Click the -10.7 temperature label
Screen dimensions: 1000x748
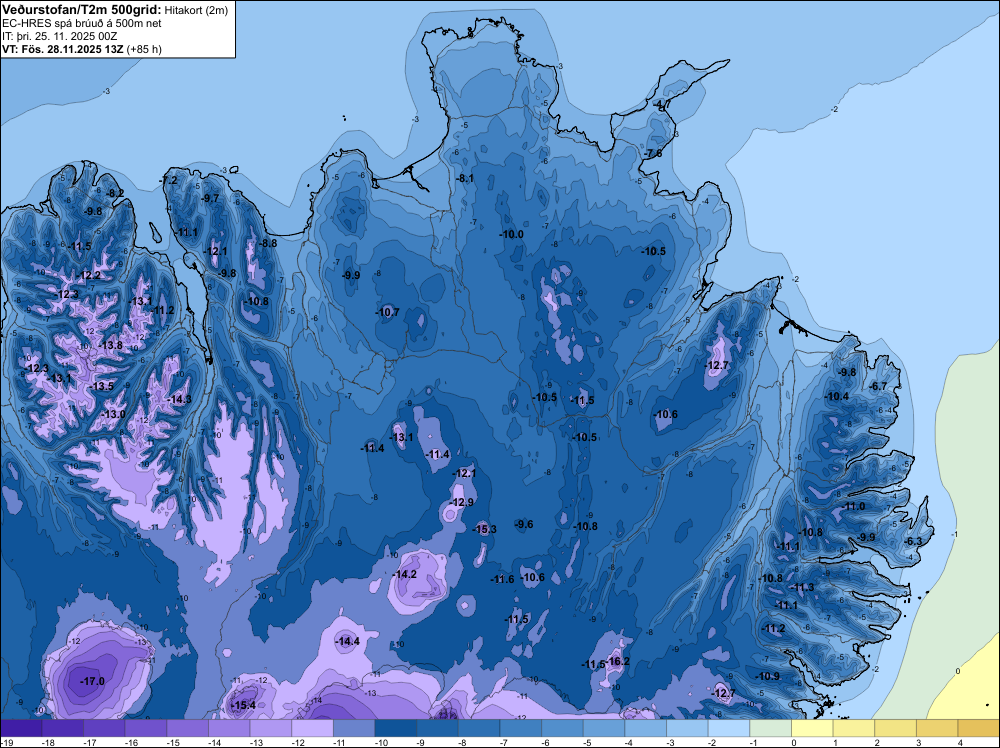pos(387,312)
